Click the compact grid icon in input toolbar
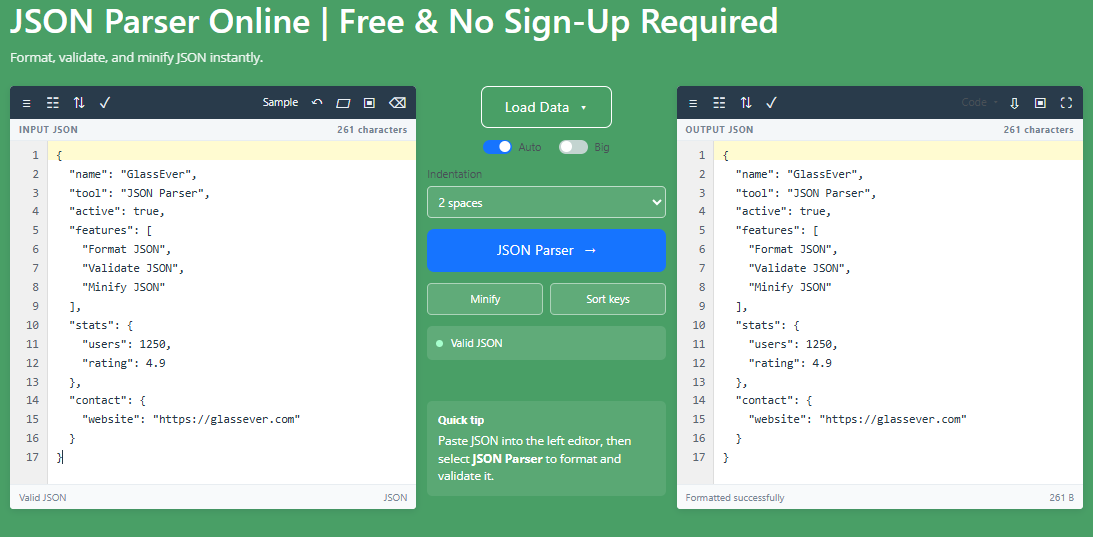1093x537 pixels. (x=53, y=103)
